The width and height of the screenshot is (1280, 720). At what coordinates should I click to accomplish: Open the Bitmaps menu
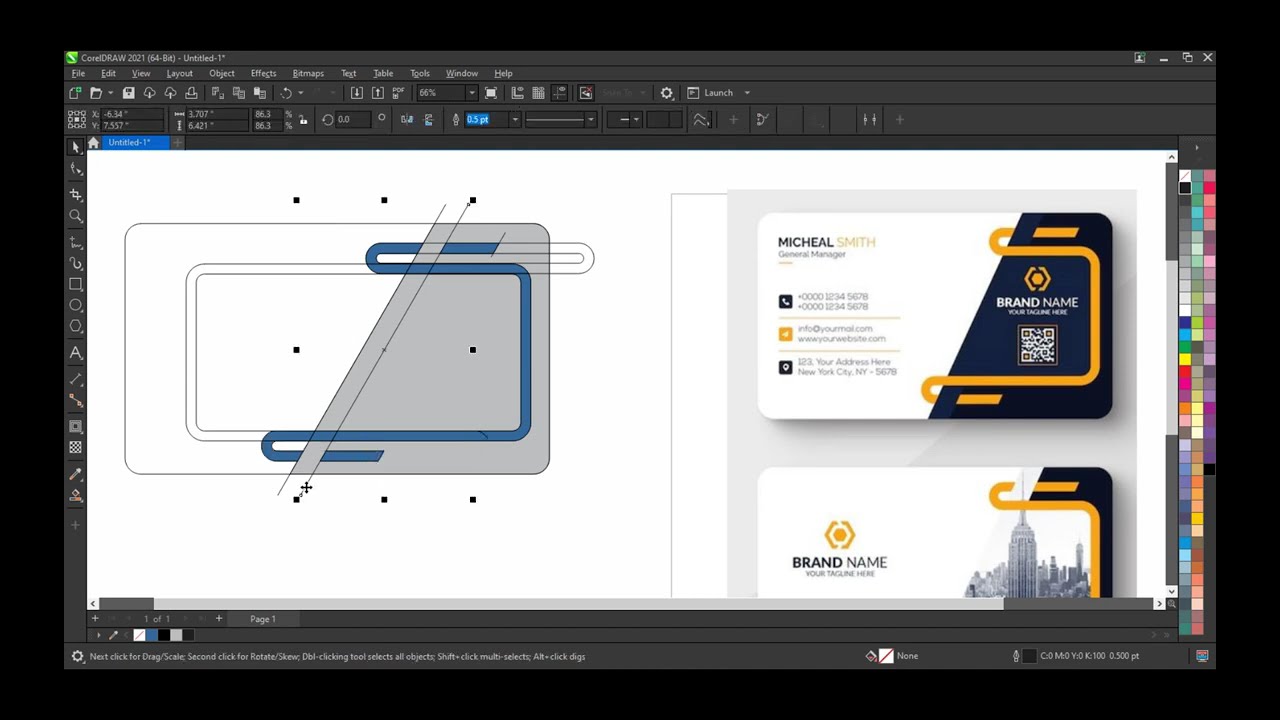(x=308, y=73)
